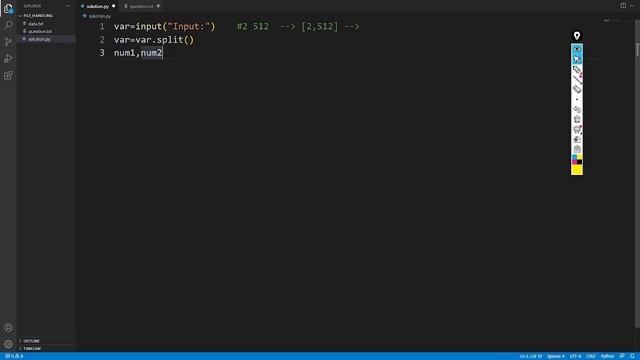The image size is (640, 360).
Task: Select the pen tool in annotation toolbar
Action: [x=577, y=70]
